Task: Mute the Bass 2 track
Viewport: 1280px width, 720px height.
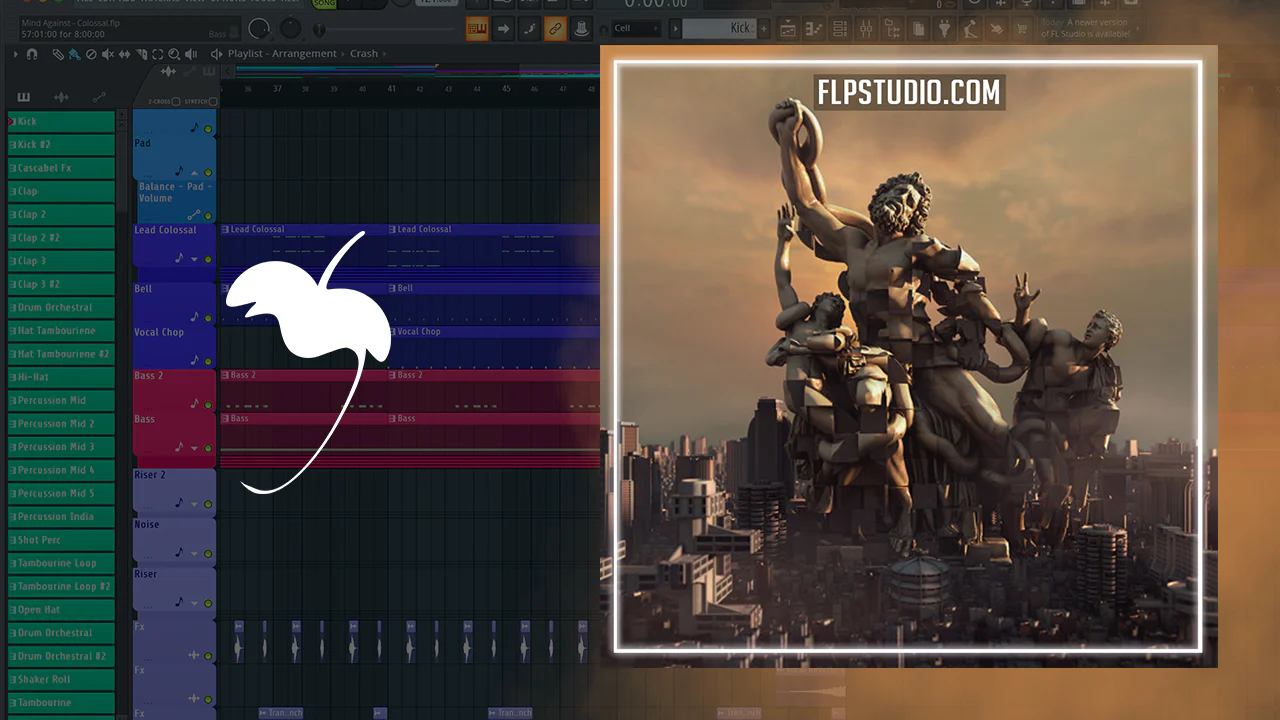Action: point(208,405)
